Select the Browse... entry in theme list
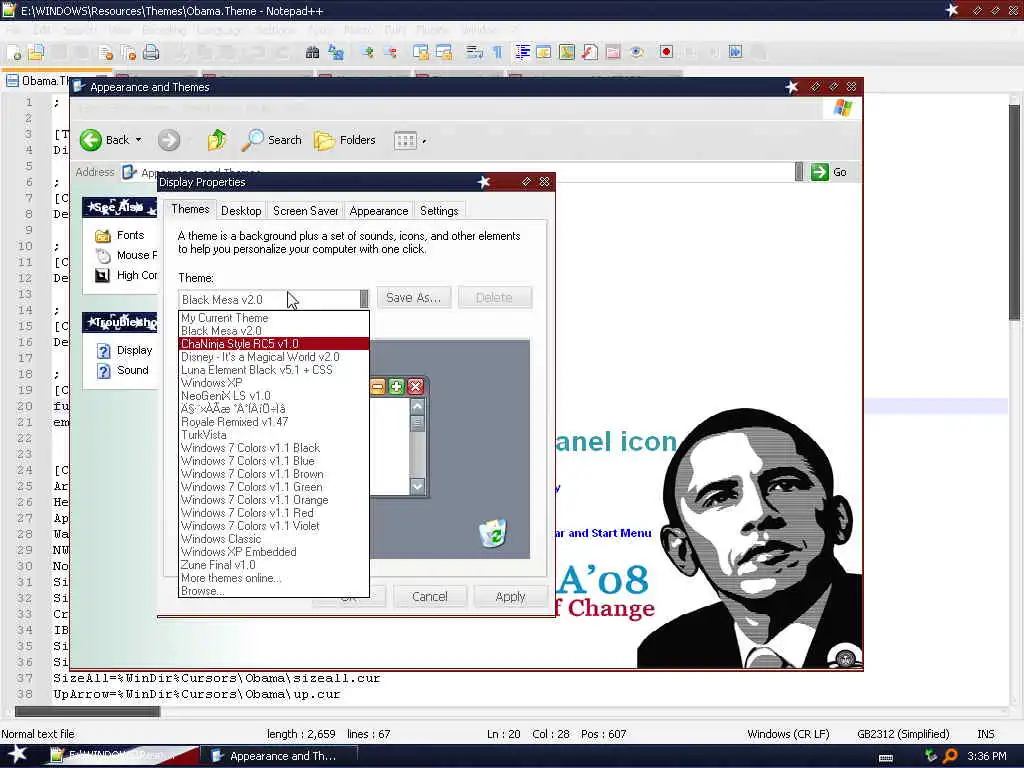This screenshot has width=1024, height=768. [274, 591]
